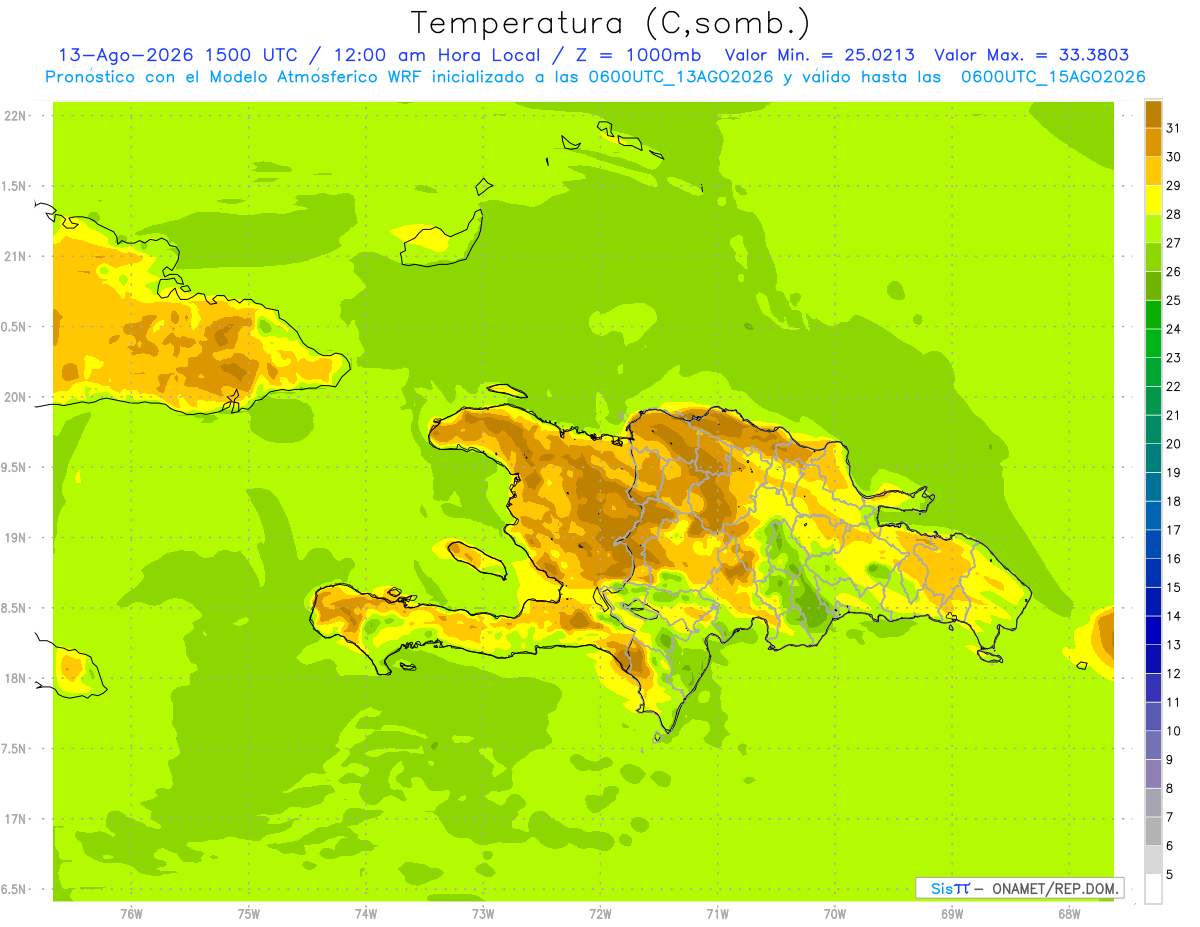The image size is (1200, 927).
Task: Click the '21N' latitude label
Action: point(14,257)
